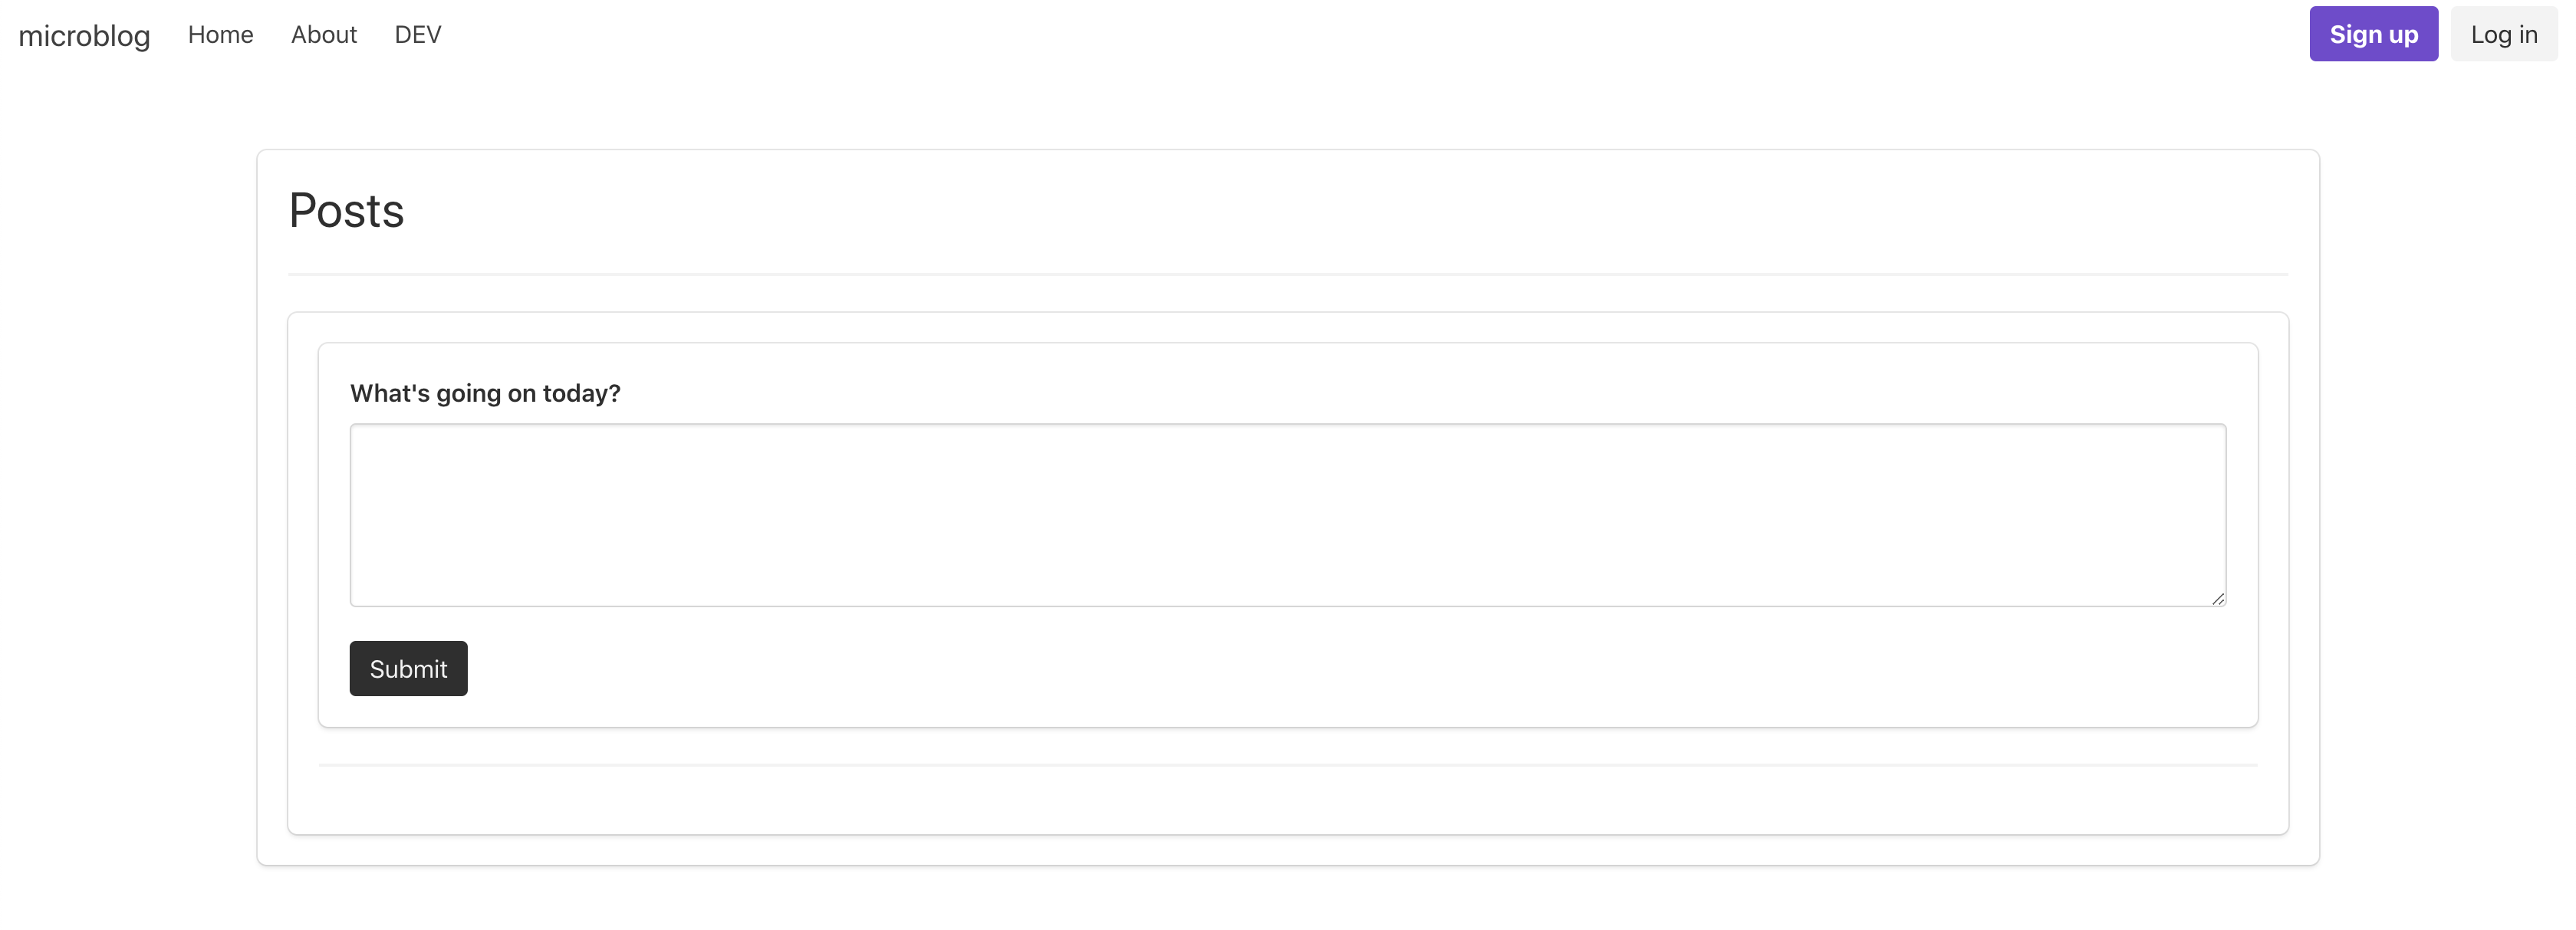
Task: Return home via the microblog site title
Action: [x=84, y=35]
